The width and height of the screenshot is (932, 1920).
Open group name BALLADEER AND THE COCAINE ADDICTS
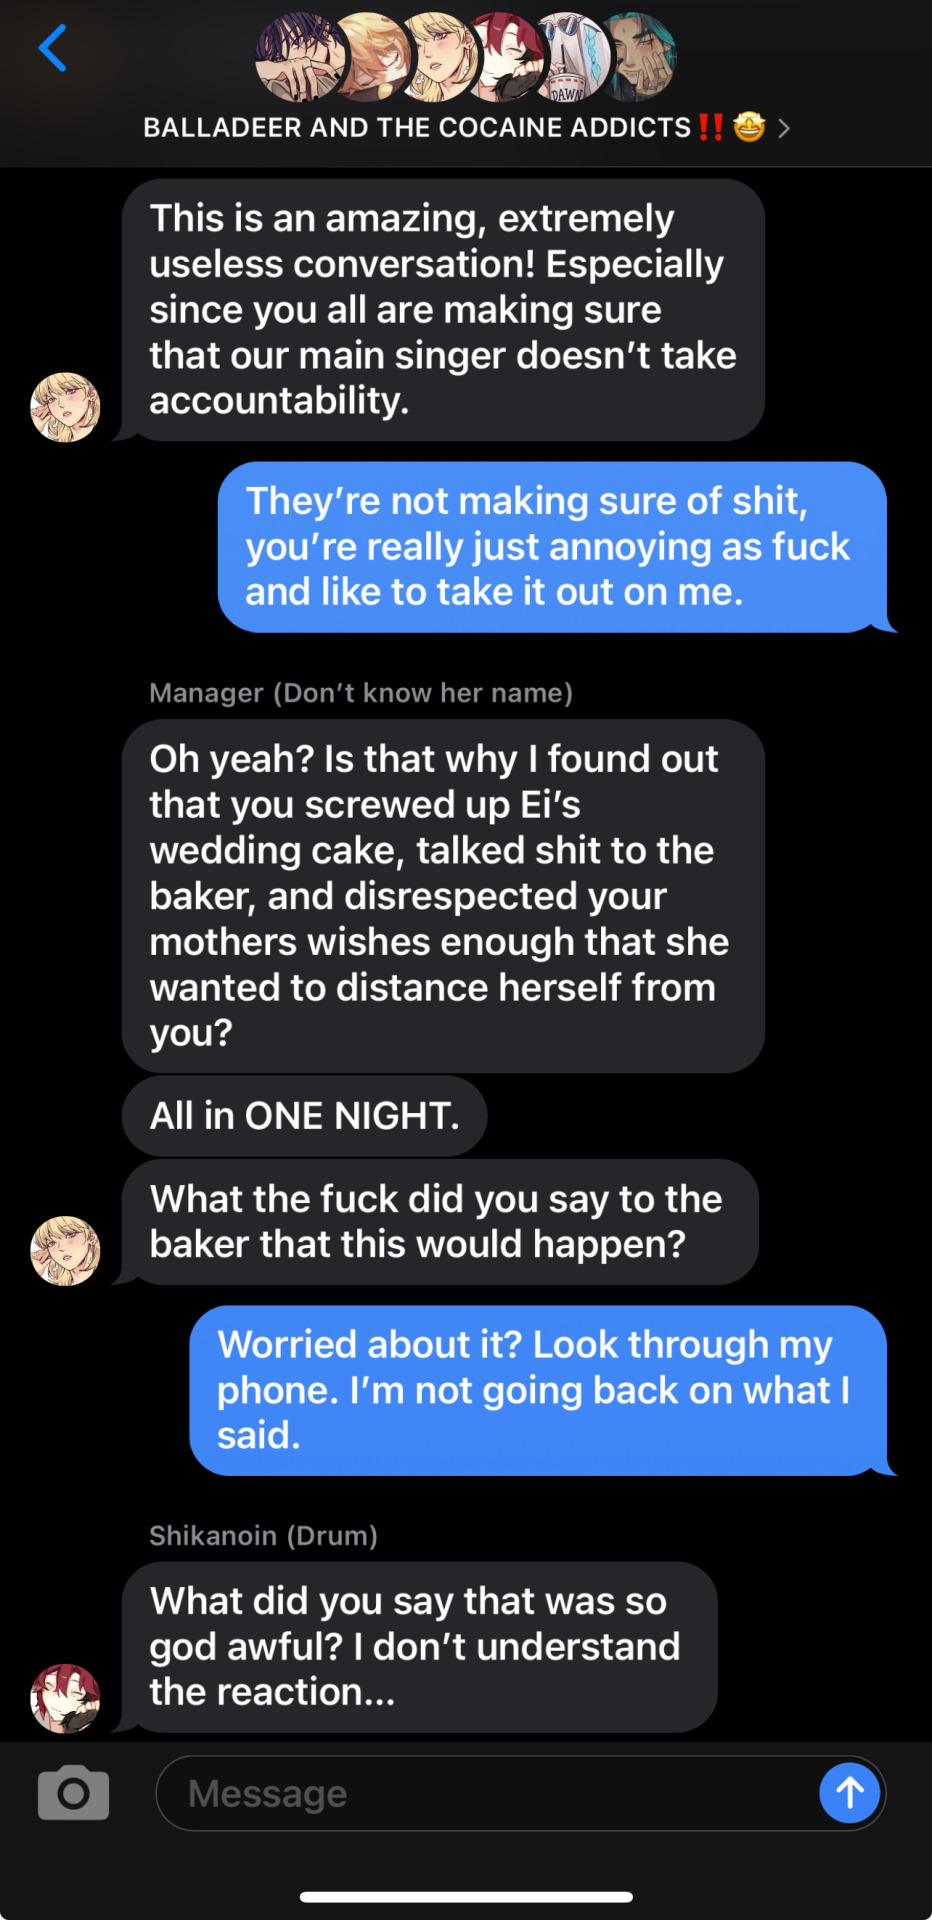(417, 128)
